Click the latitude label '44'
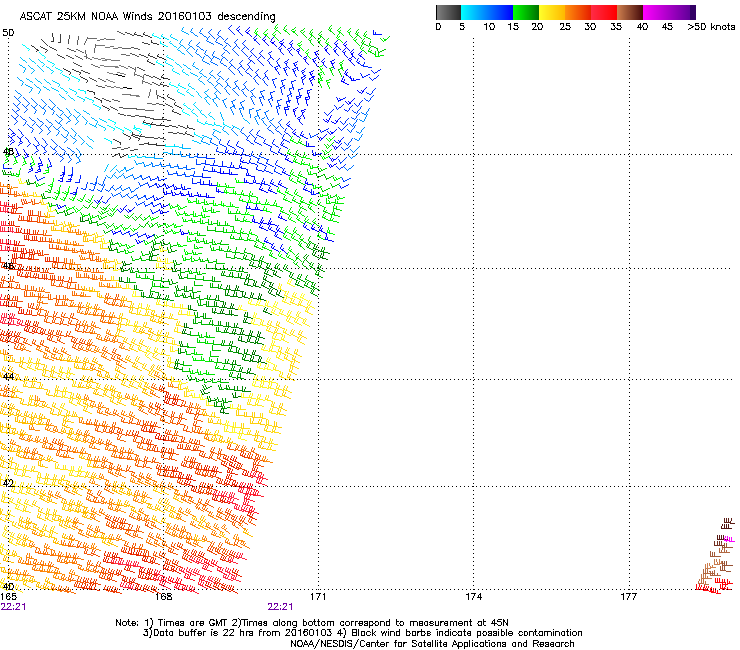740x650 pixels. (x=8, y=377)
